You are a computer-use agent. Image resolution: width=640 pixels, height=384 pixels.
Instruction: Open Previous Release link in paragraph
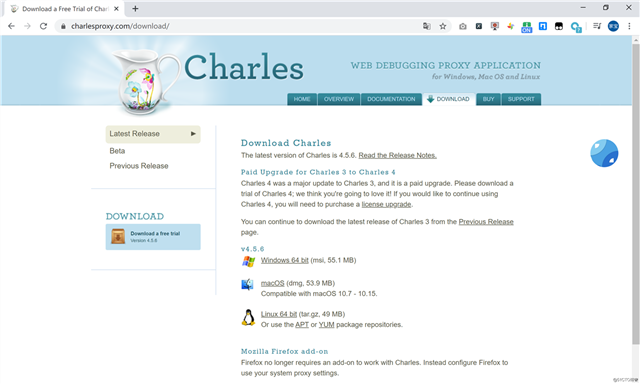[486, 222]
